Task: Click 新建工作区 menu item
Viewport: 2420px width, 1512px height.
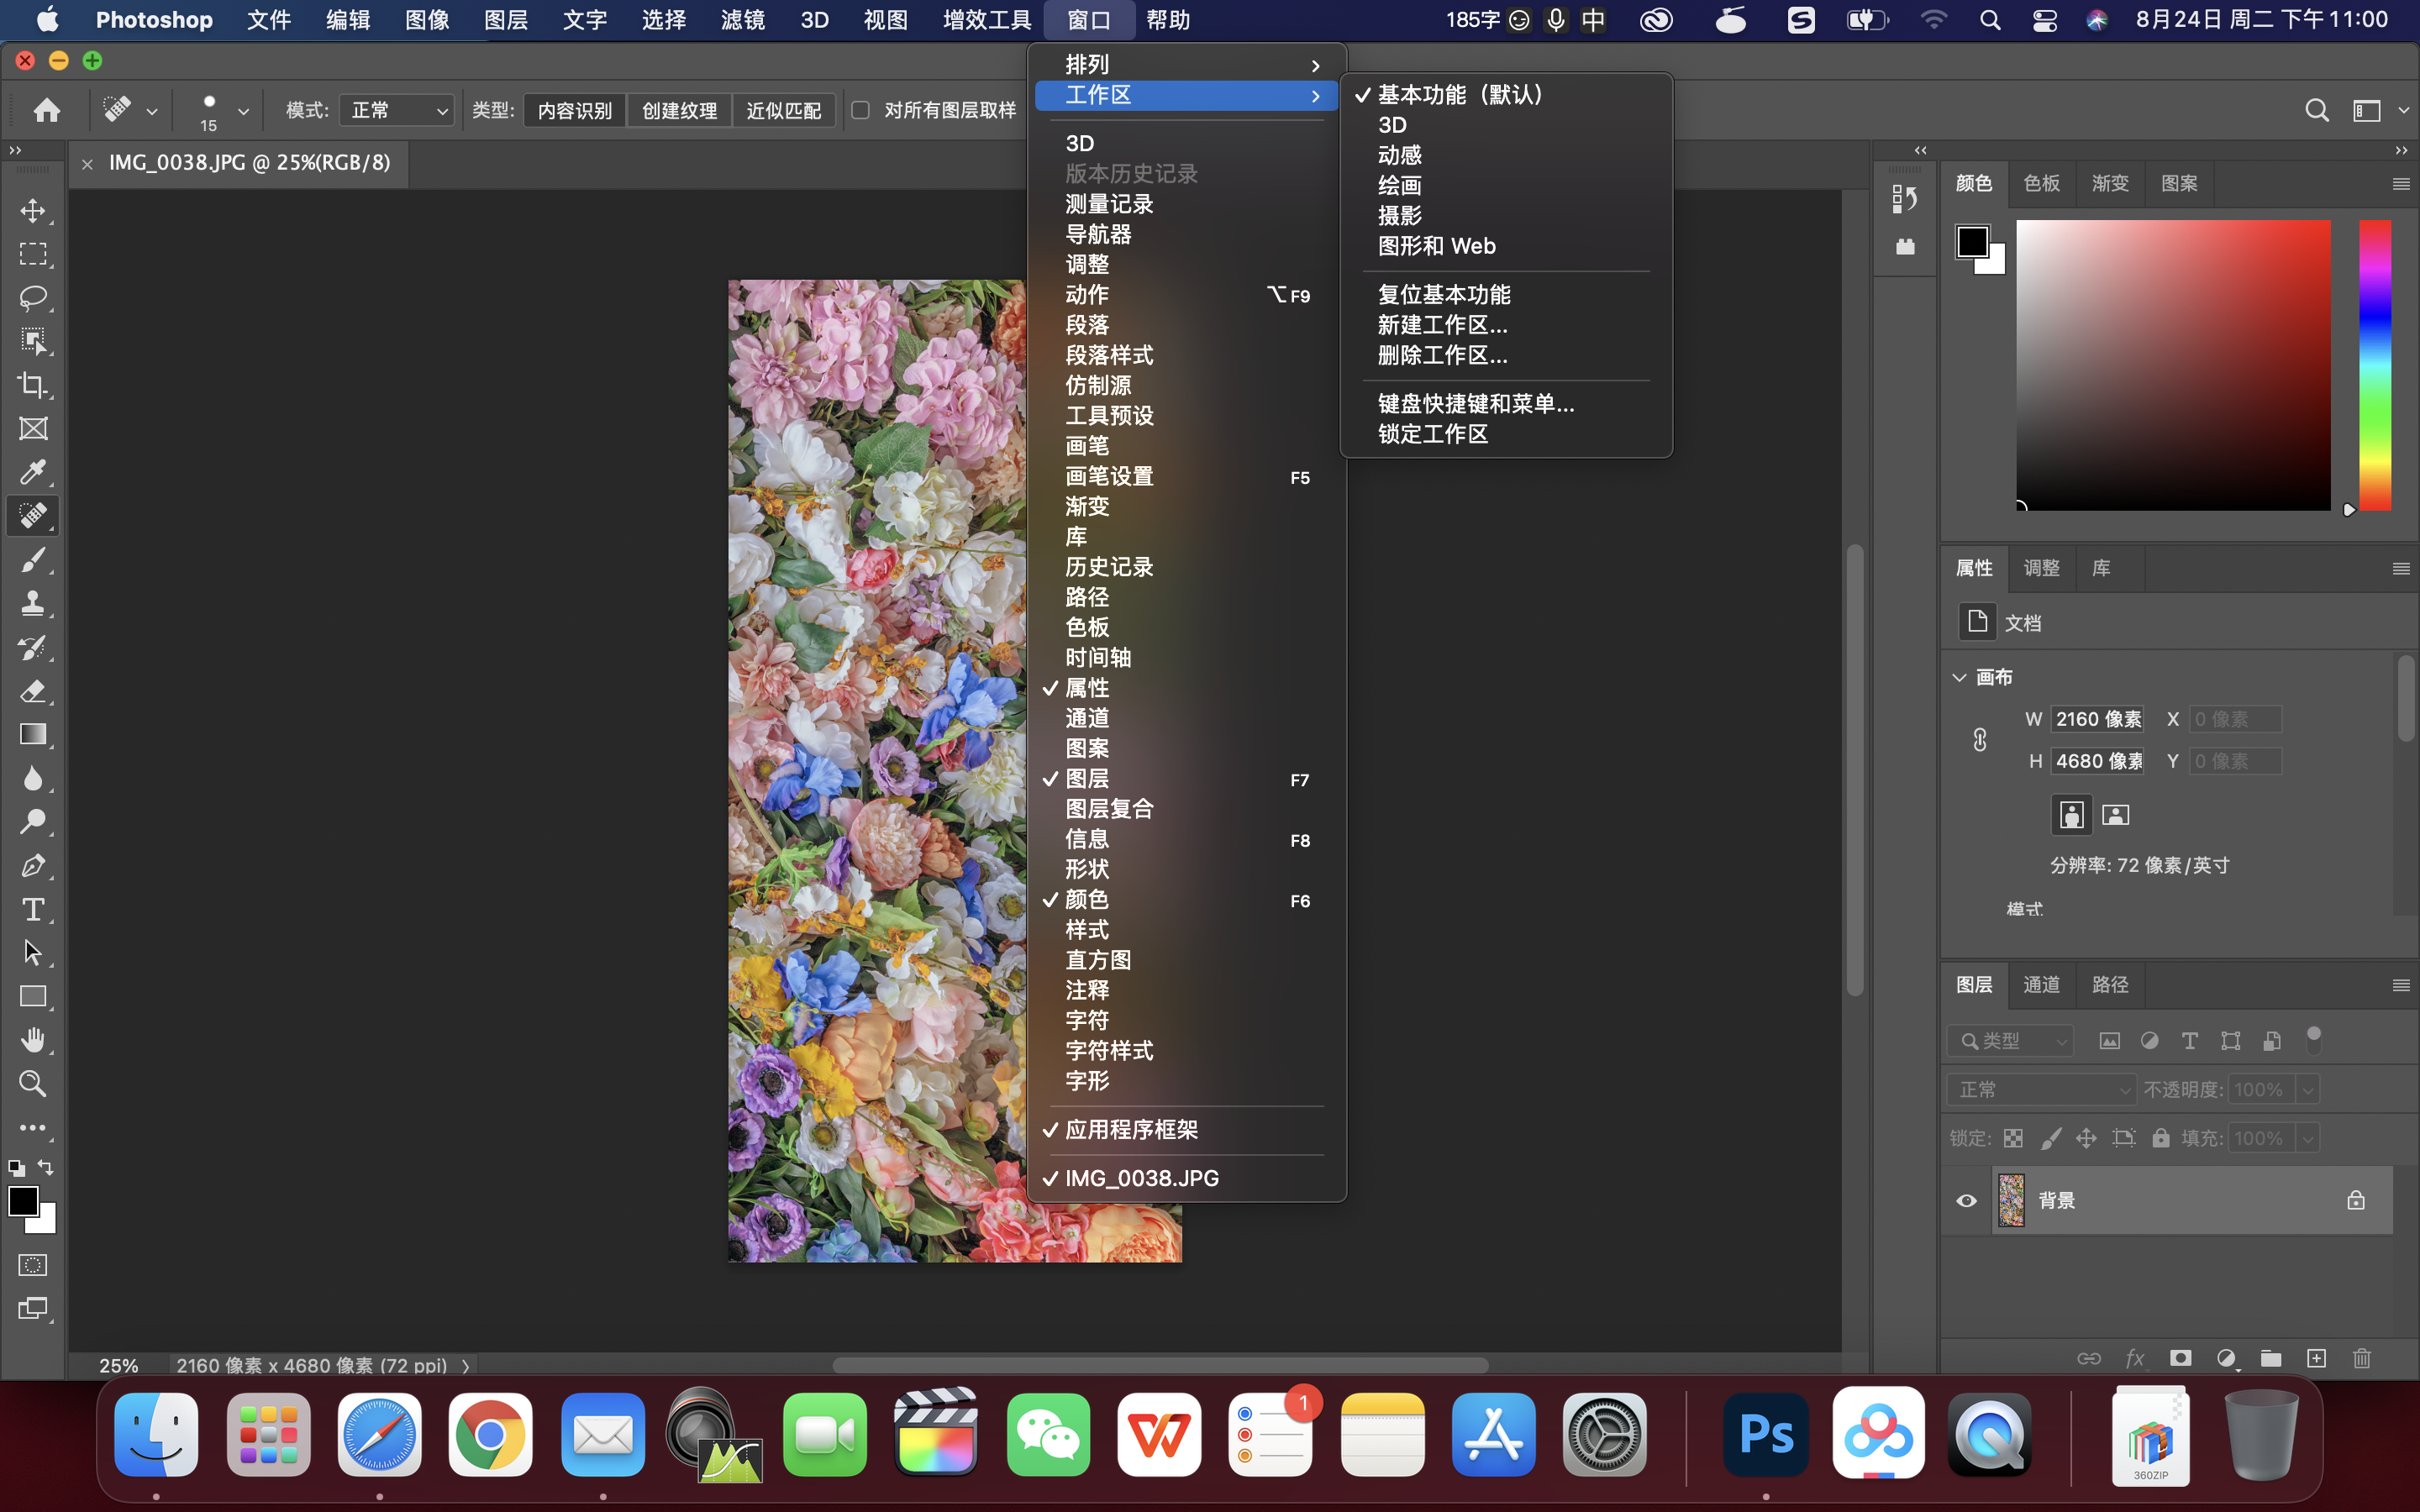Action: [1436, 324]
